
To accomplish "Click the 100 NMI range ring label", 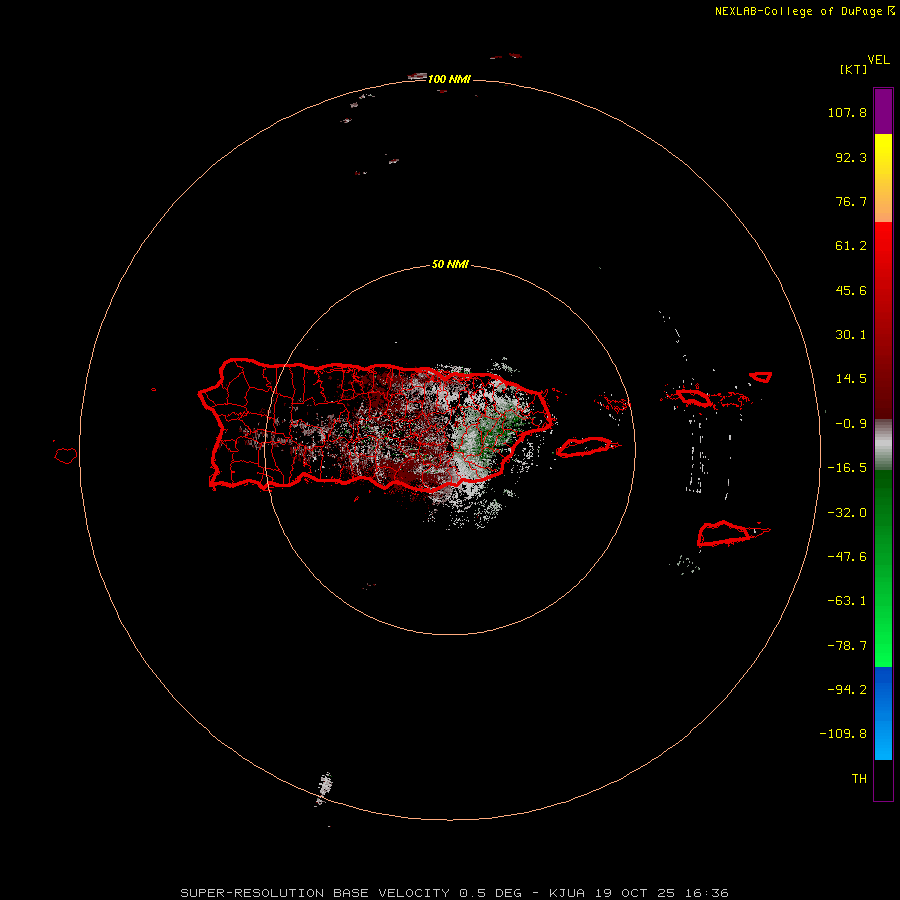I will 449,79.
